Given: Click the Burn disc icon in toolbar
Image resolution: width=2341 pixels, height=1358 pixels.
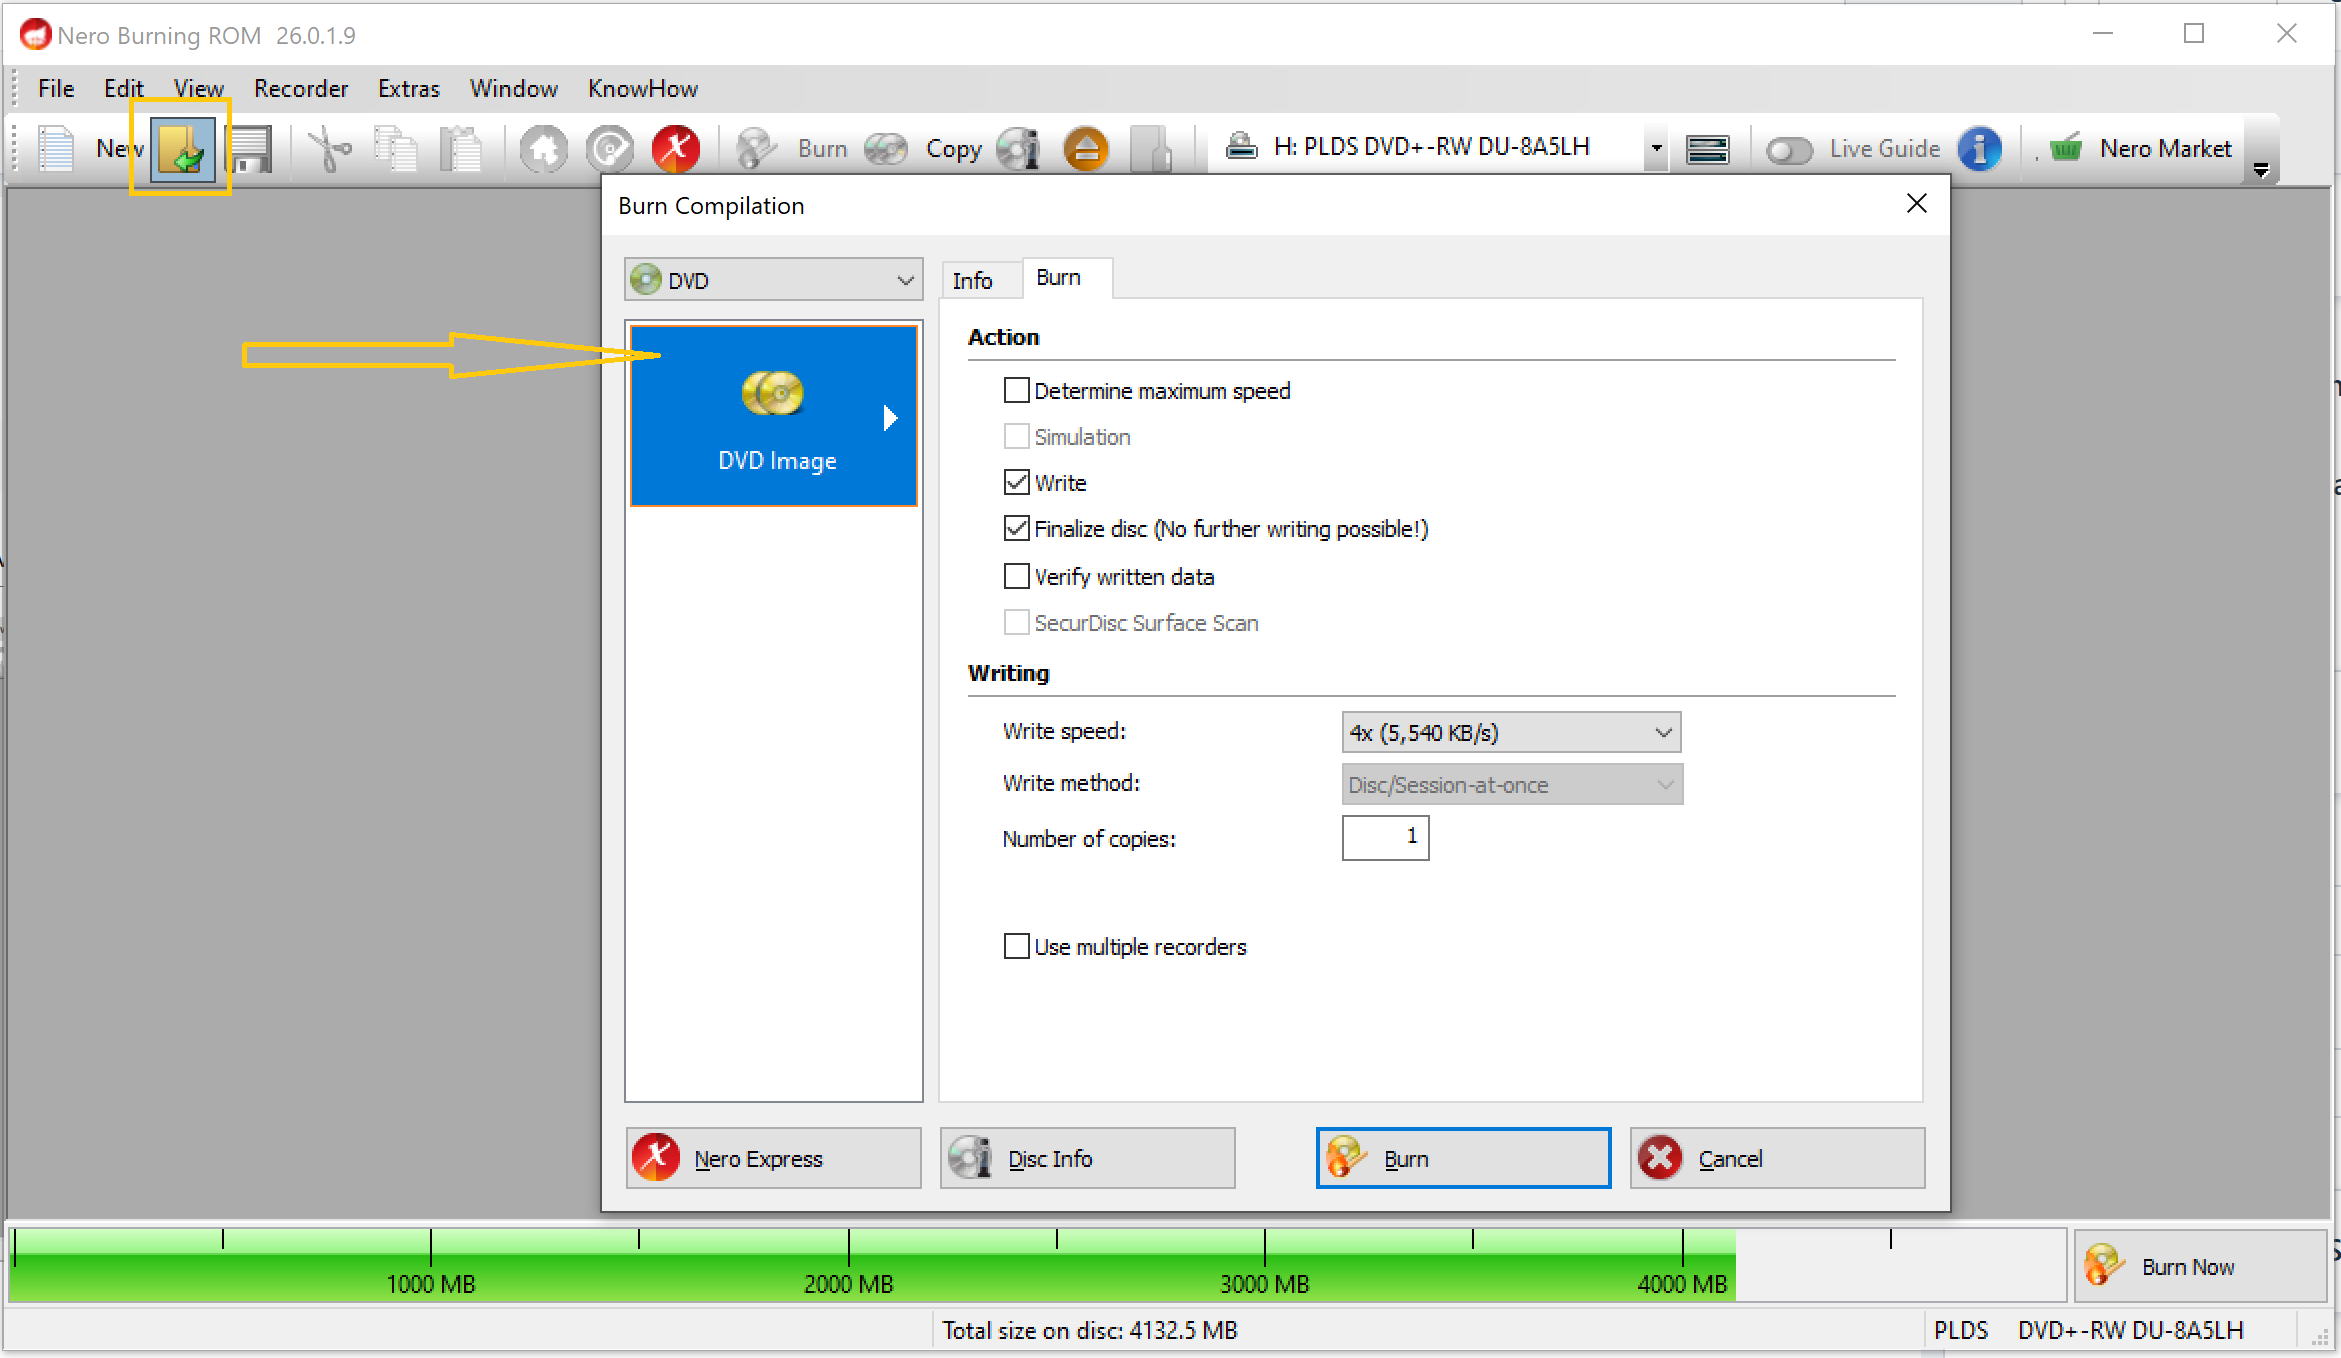Looking at the screenshot, I should [x=756, y=149].
